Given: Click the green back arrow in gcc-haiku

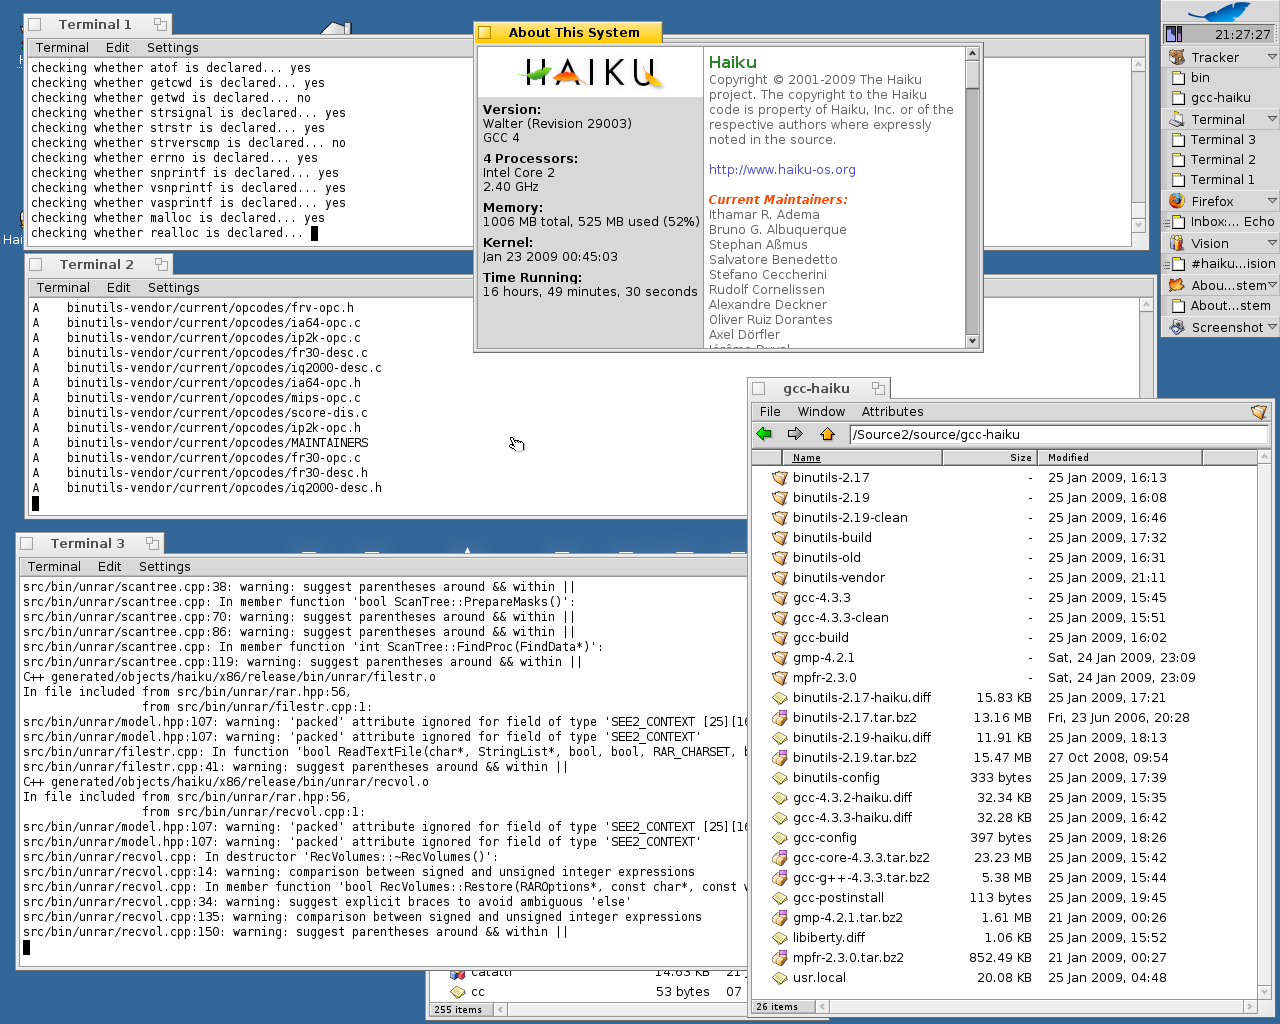Looking at the screenshot, I should (765, 434).
